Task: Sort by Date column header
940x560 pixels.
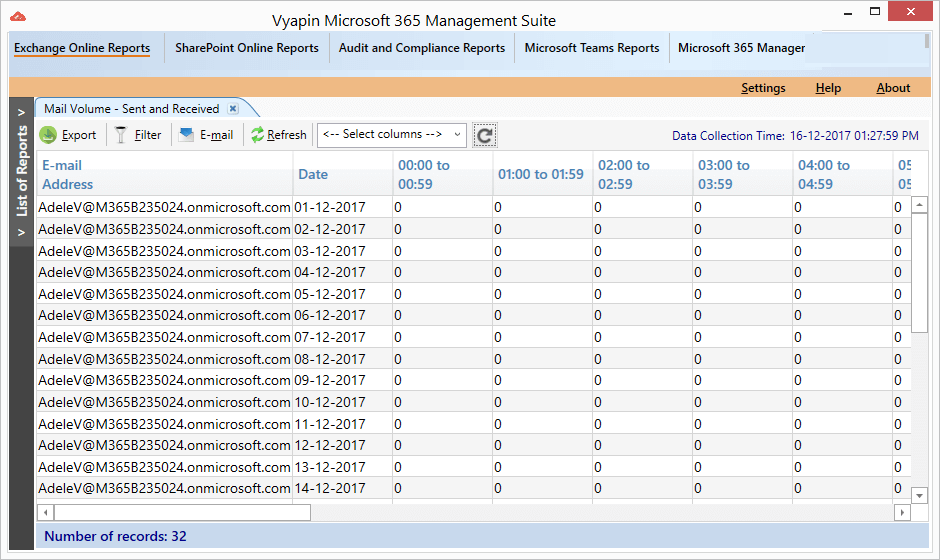Action: click(x=343, y=174)
